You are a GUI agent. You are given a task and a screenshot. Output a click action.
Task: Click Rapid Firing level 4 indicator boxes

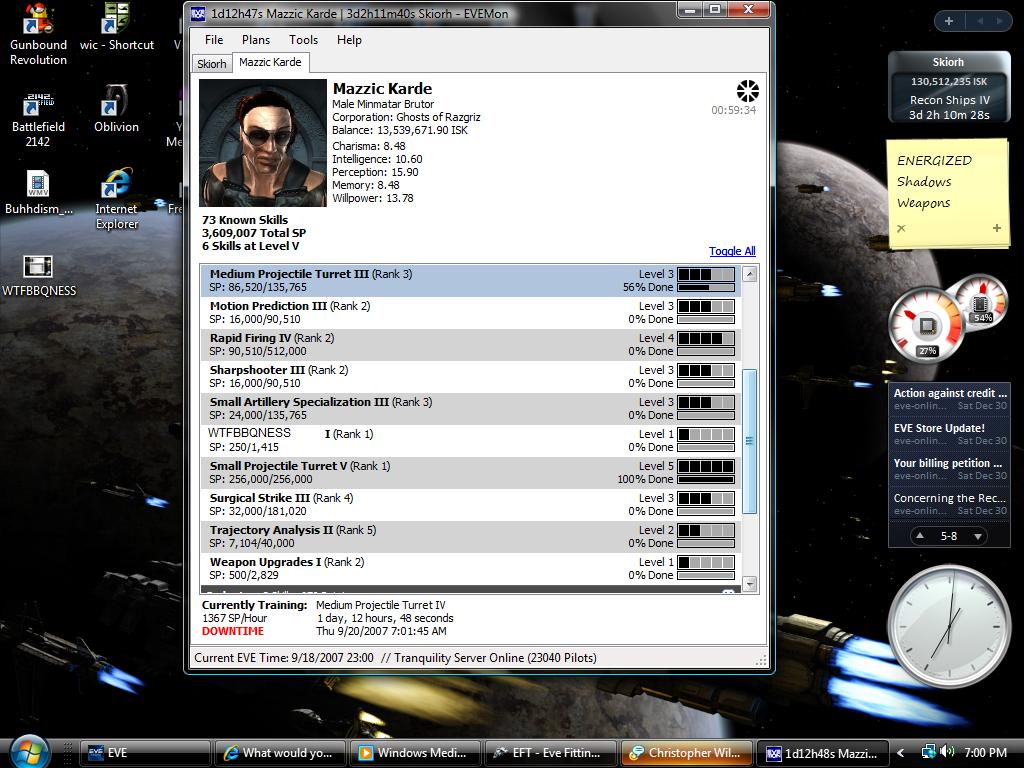[x=706, y=338]
